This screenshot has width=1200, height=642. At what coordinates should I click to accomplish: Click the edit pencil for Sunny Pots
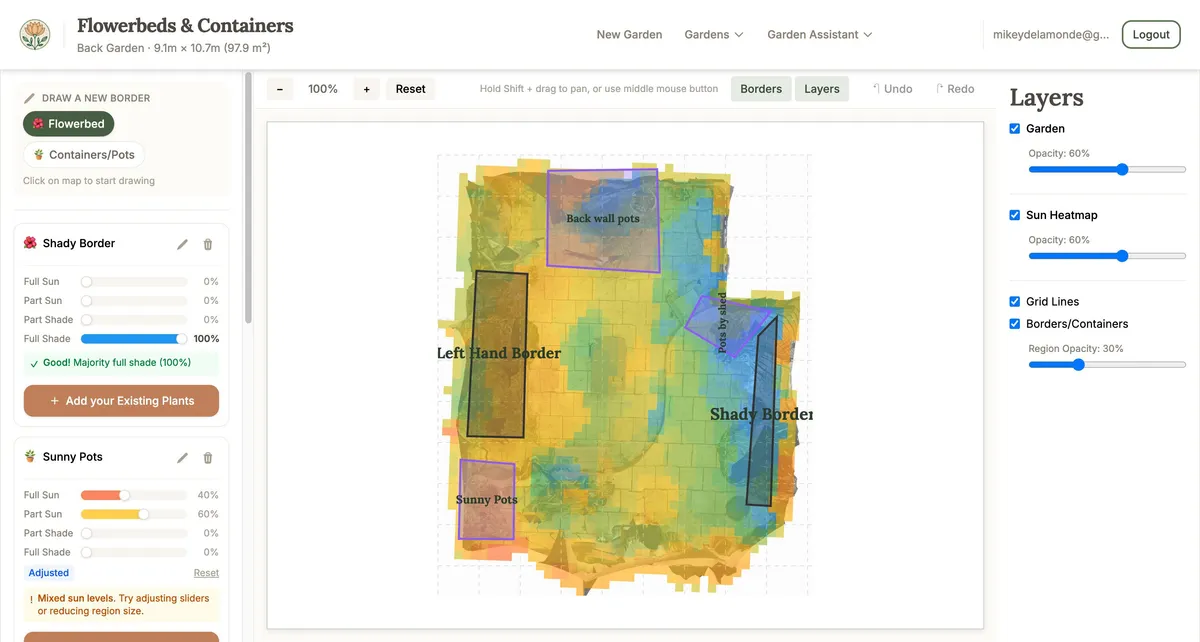pyautogui.click(x=182, y=457)
